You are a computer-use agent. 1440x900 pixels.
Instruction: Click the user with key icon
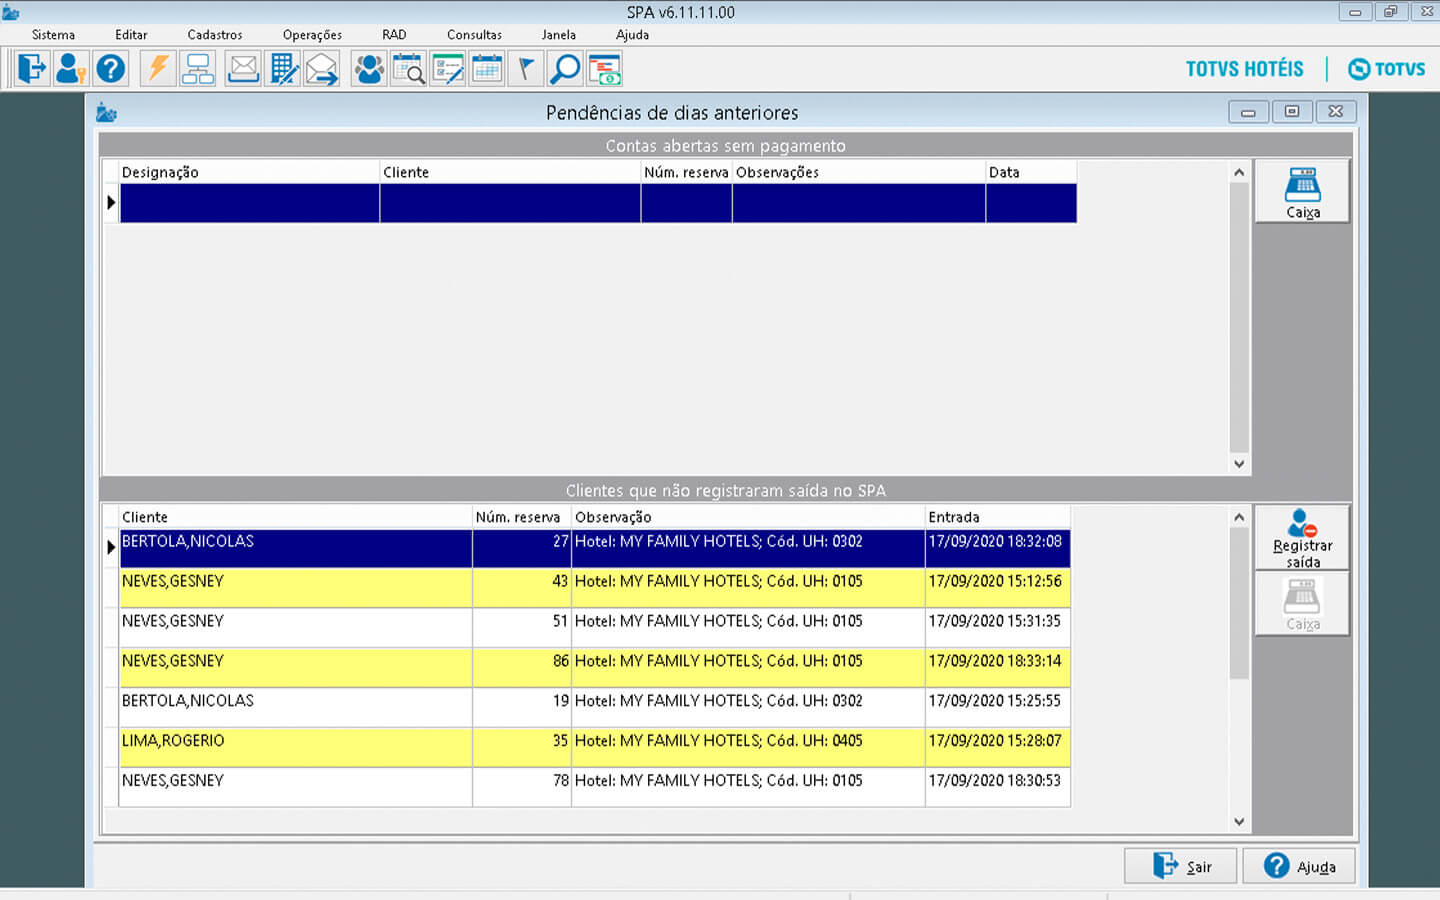pos(70,69)
